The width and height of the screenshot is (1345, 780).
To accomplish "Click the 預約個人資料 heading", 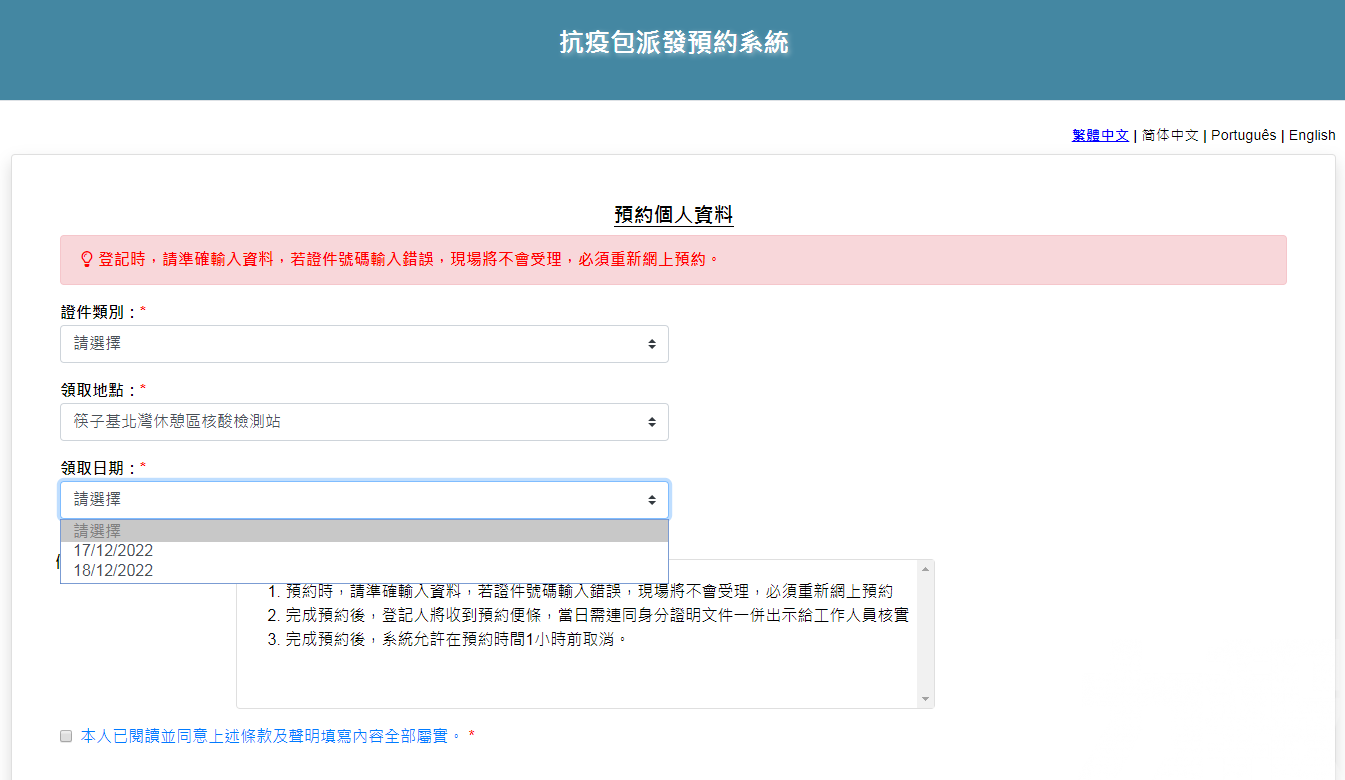I will 673,215.
